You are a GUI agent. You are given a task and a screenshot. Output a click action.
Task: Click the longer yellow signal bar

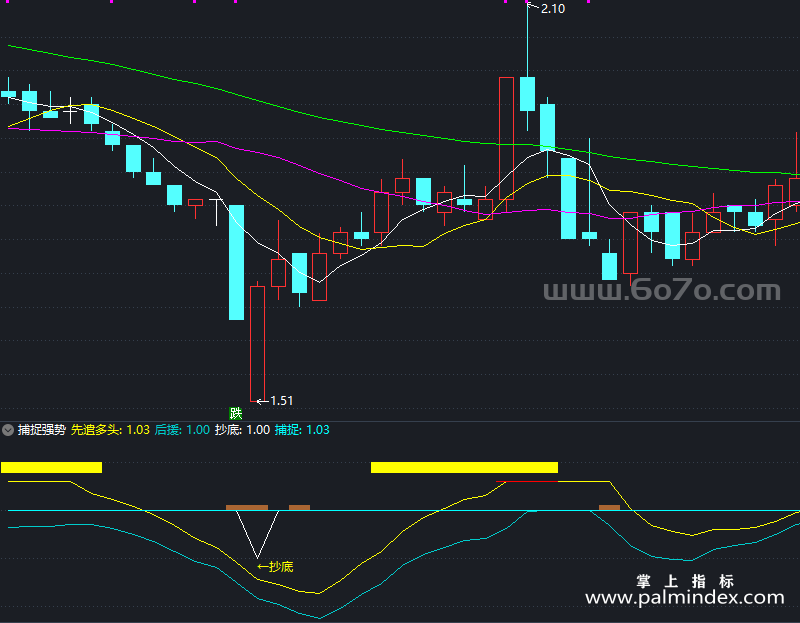click(x=464, y=467)
